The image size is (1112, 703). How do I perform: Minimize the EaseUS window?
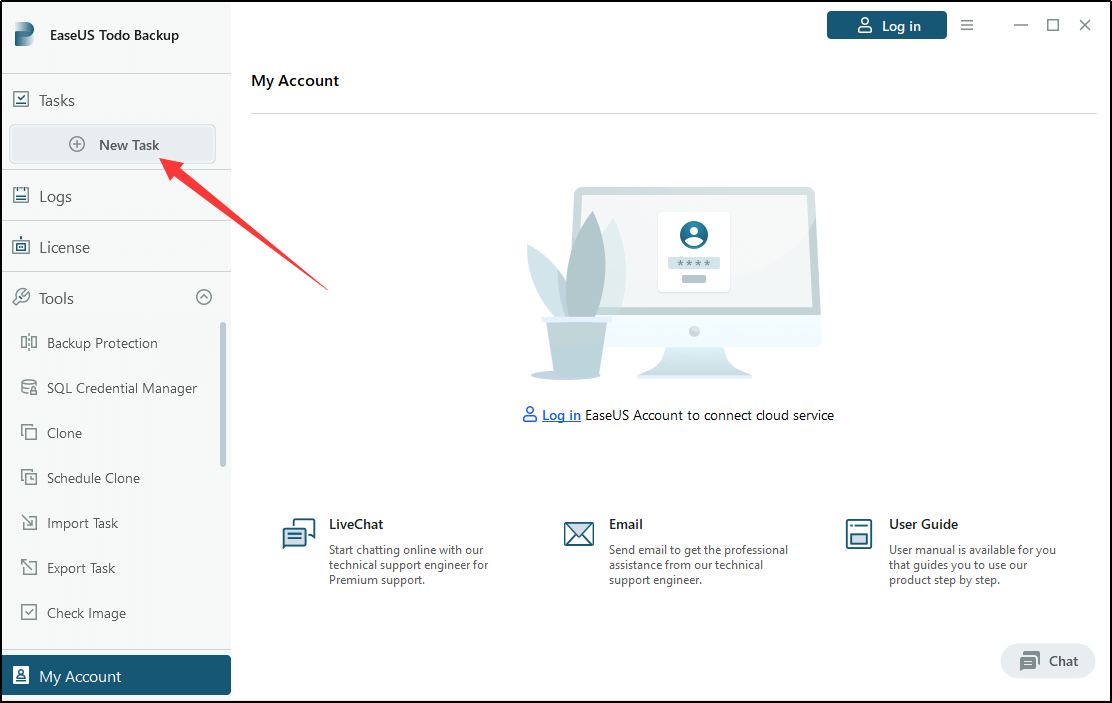(x=1021, y=25)
